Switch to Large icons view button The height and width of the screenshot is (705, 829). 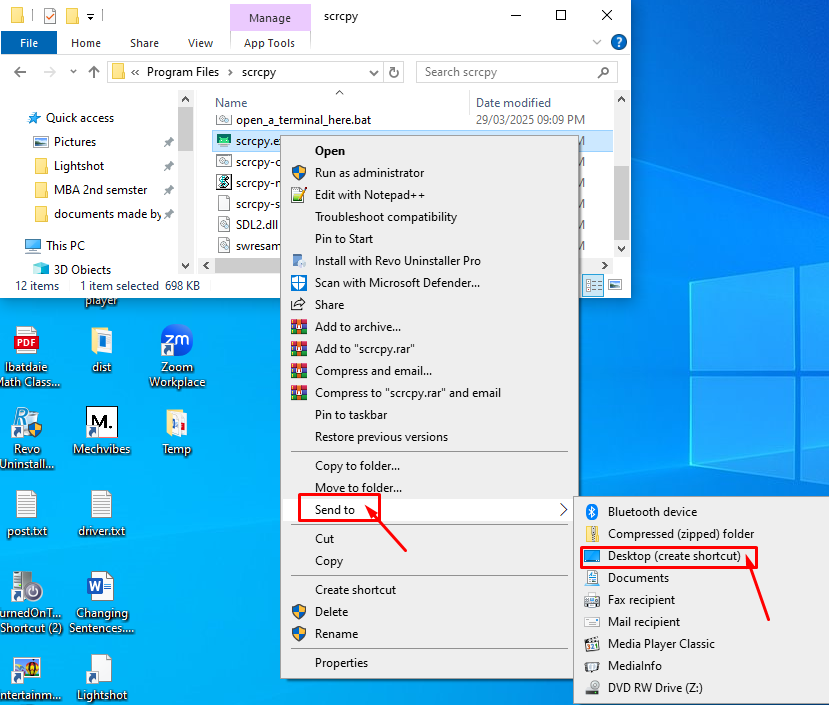[615, 286]
